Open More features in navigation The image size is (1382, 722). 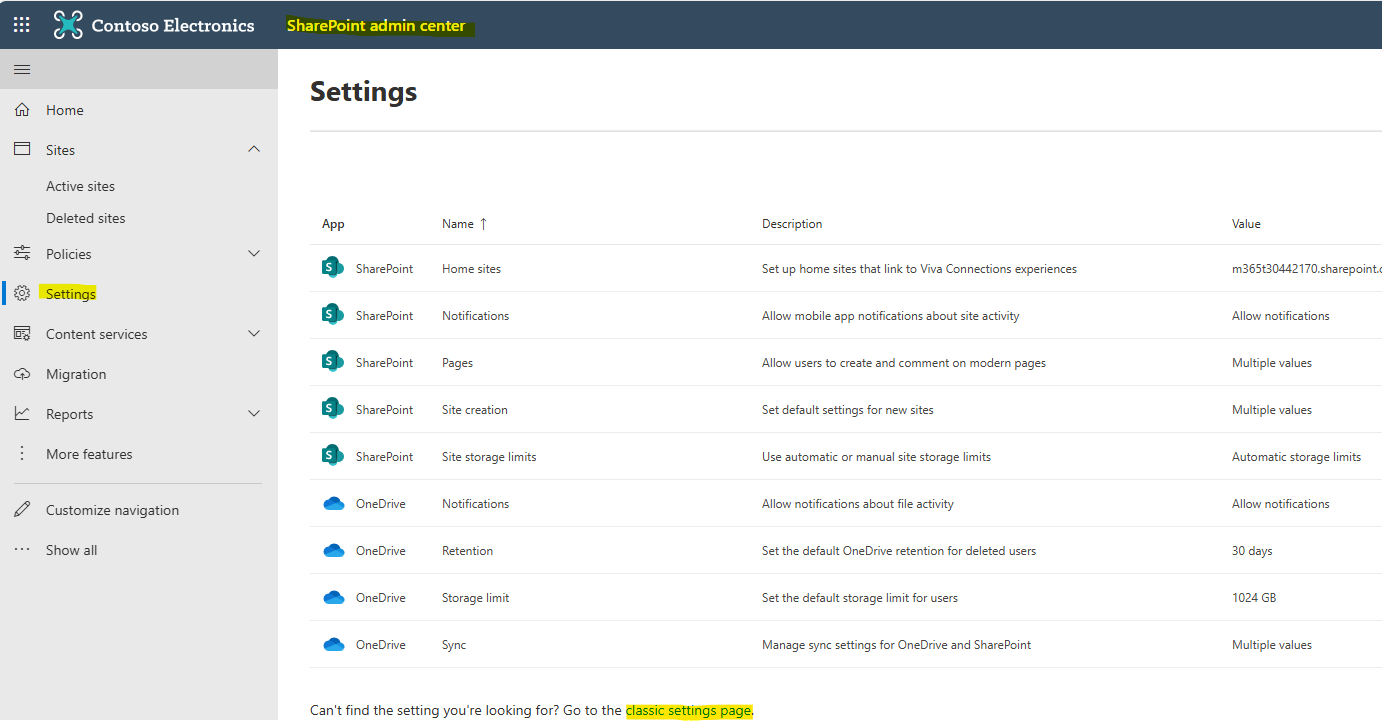point(89,454)
